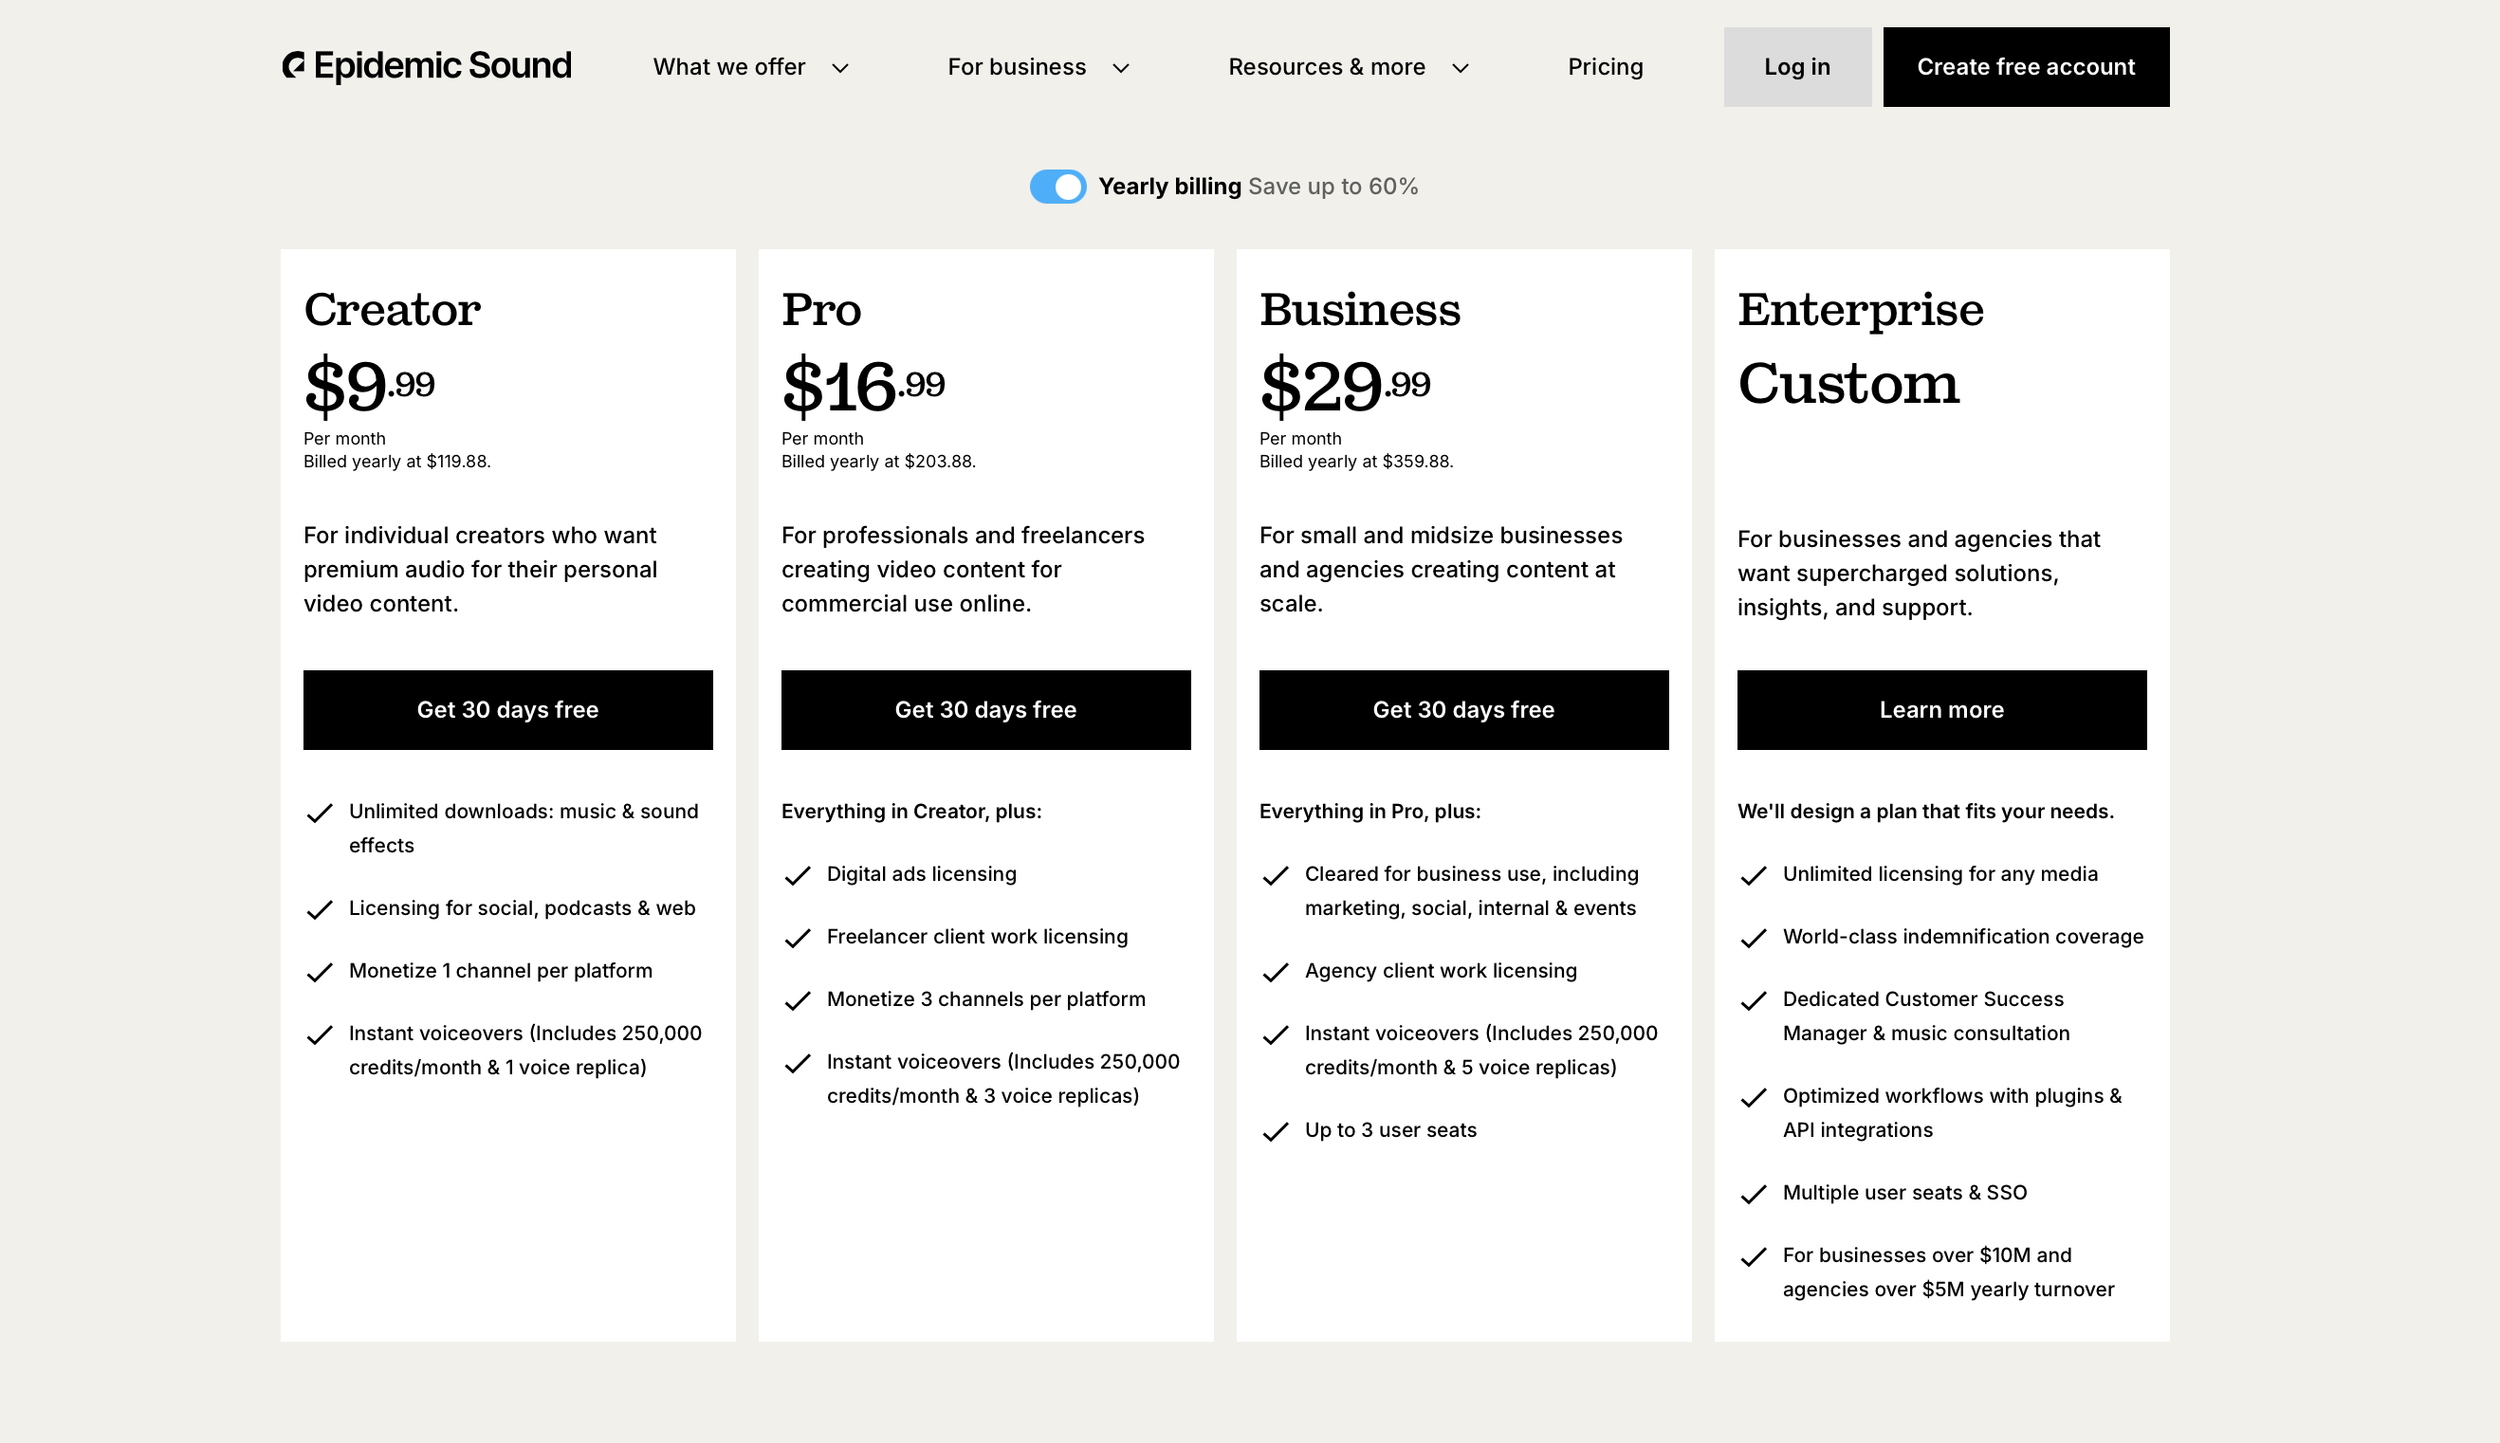Click Create free account
2500x1443 pixels.
(x=2025, y=67)
